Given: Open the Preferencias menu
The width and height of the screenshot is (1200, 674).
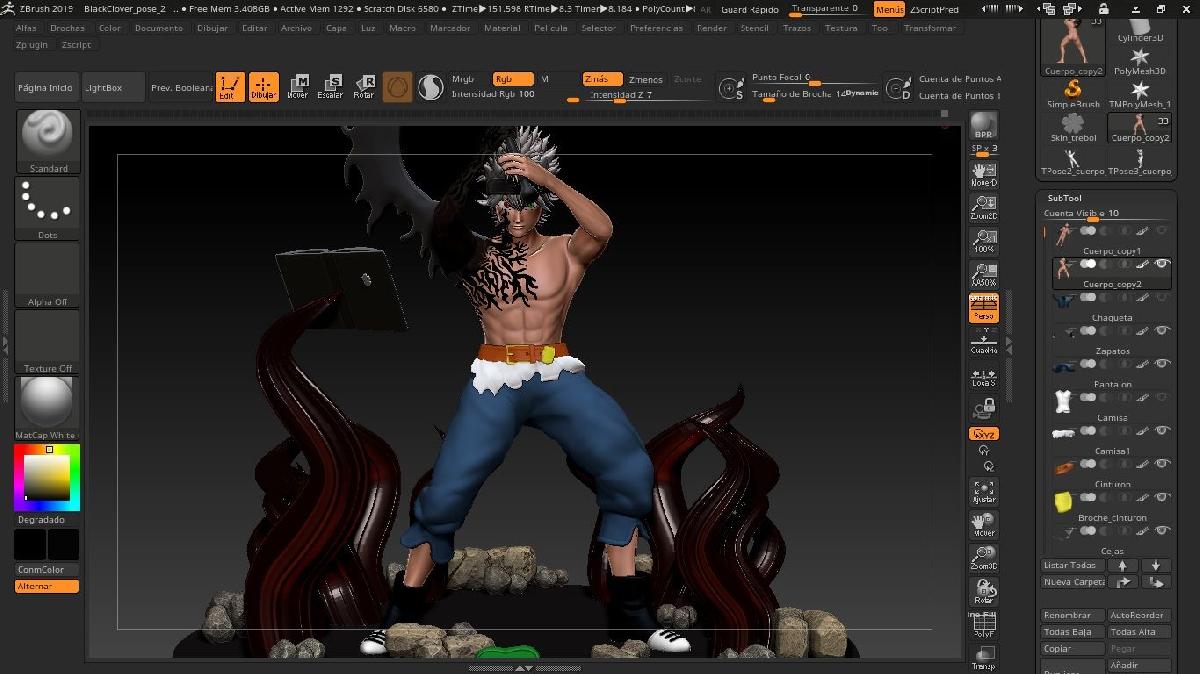Looking at the screenshot, I should (x=656, y=28).
